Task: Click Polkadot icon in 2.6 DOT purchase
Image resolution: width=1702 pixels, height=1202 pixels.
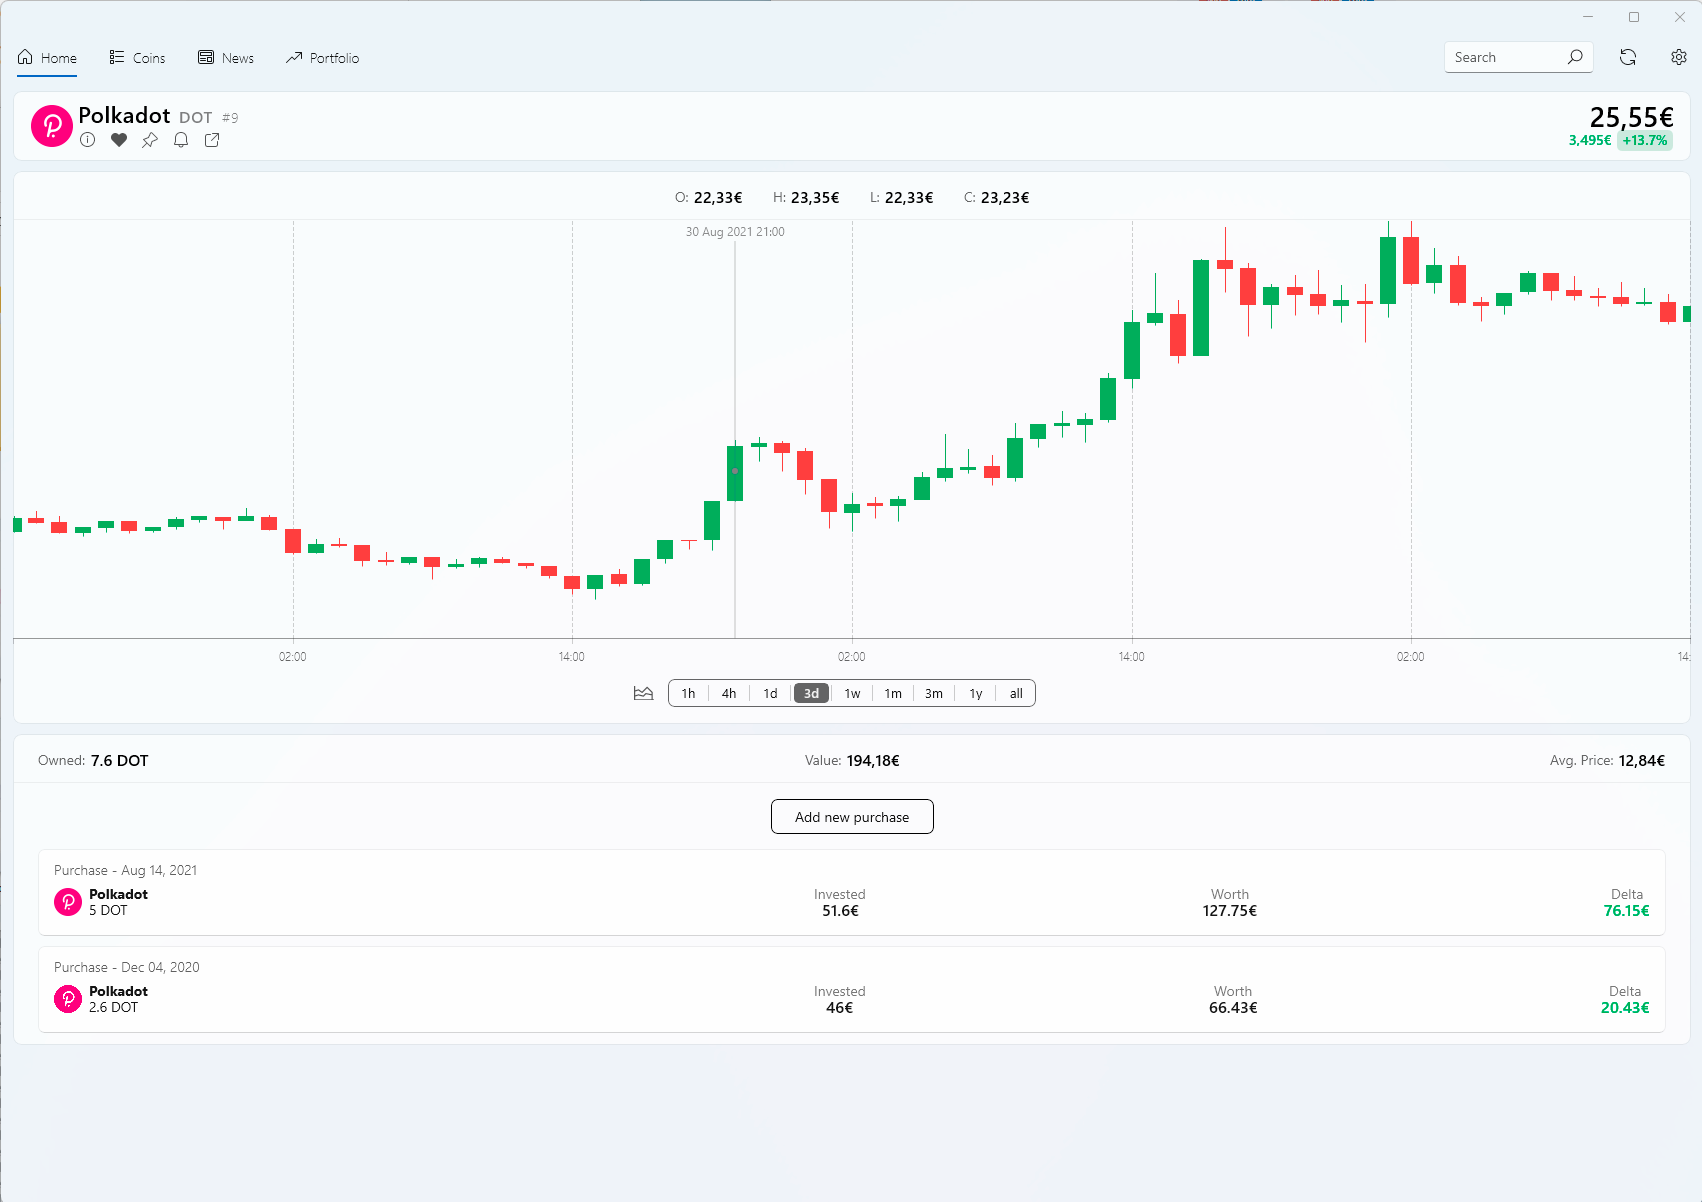Action: [68, 999]
